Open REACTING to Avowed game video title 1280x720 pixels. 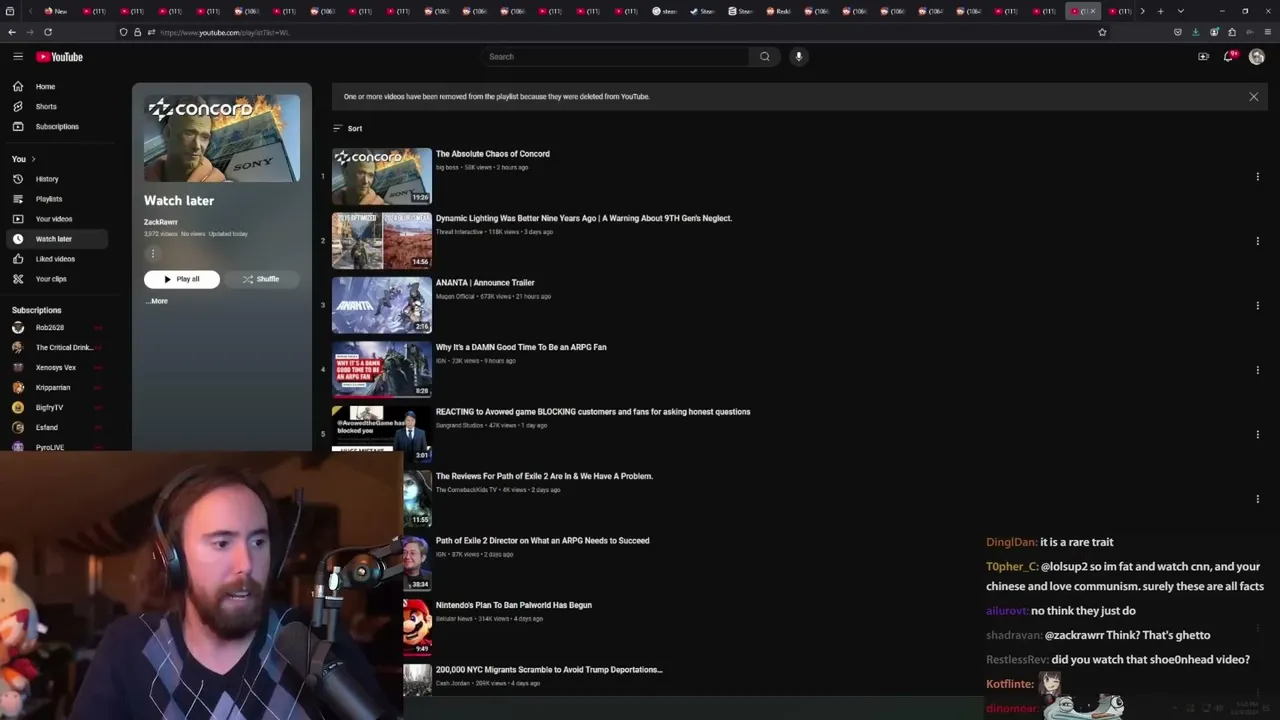pos(593,412)
